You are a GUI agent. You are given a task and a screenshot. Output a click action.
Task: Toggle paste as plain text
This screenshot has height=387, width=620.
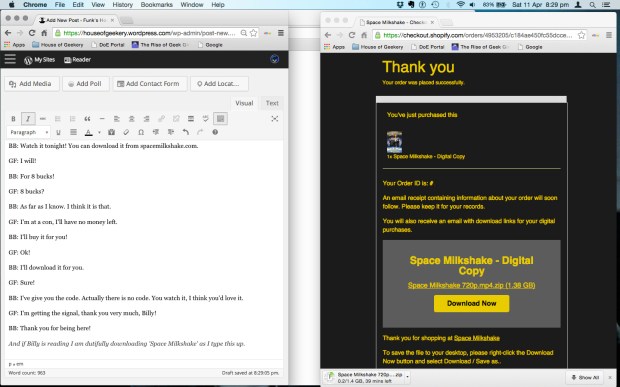(x=112, y=132)
